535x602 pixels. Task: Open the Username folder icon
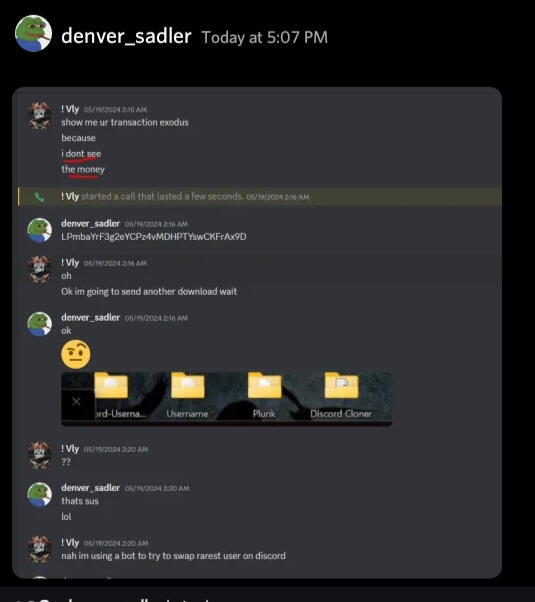pyautogui.click(x=187, y=385)
